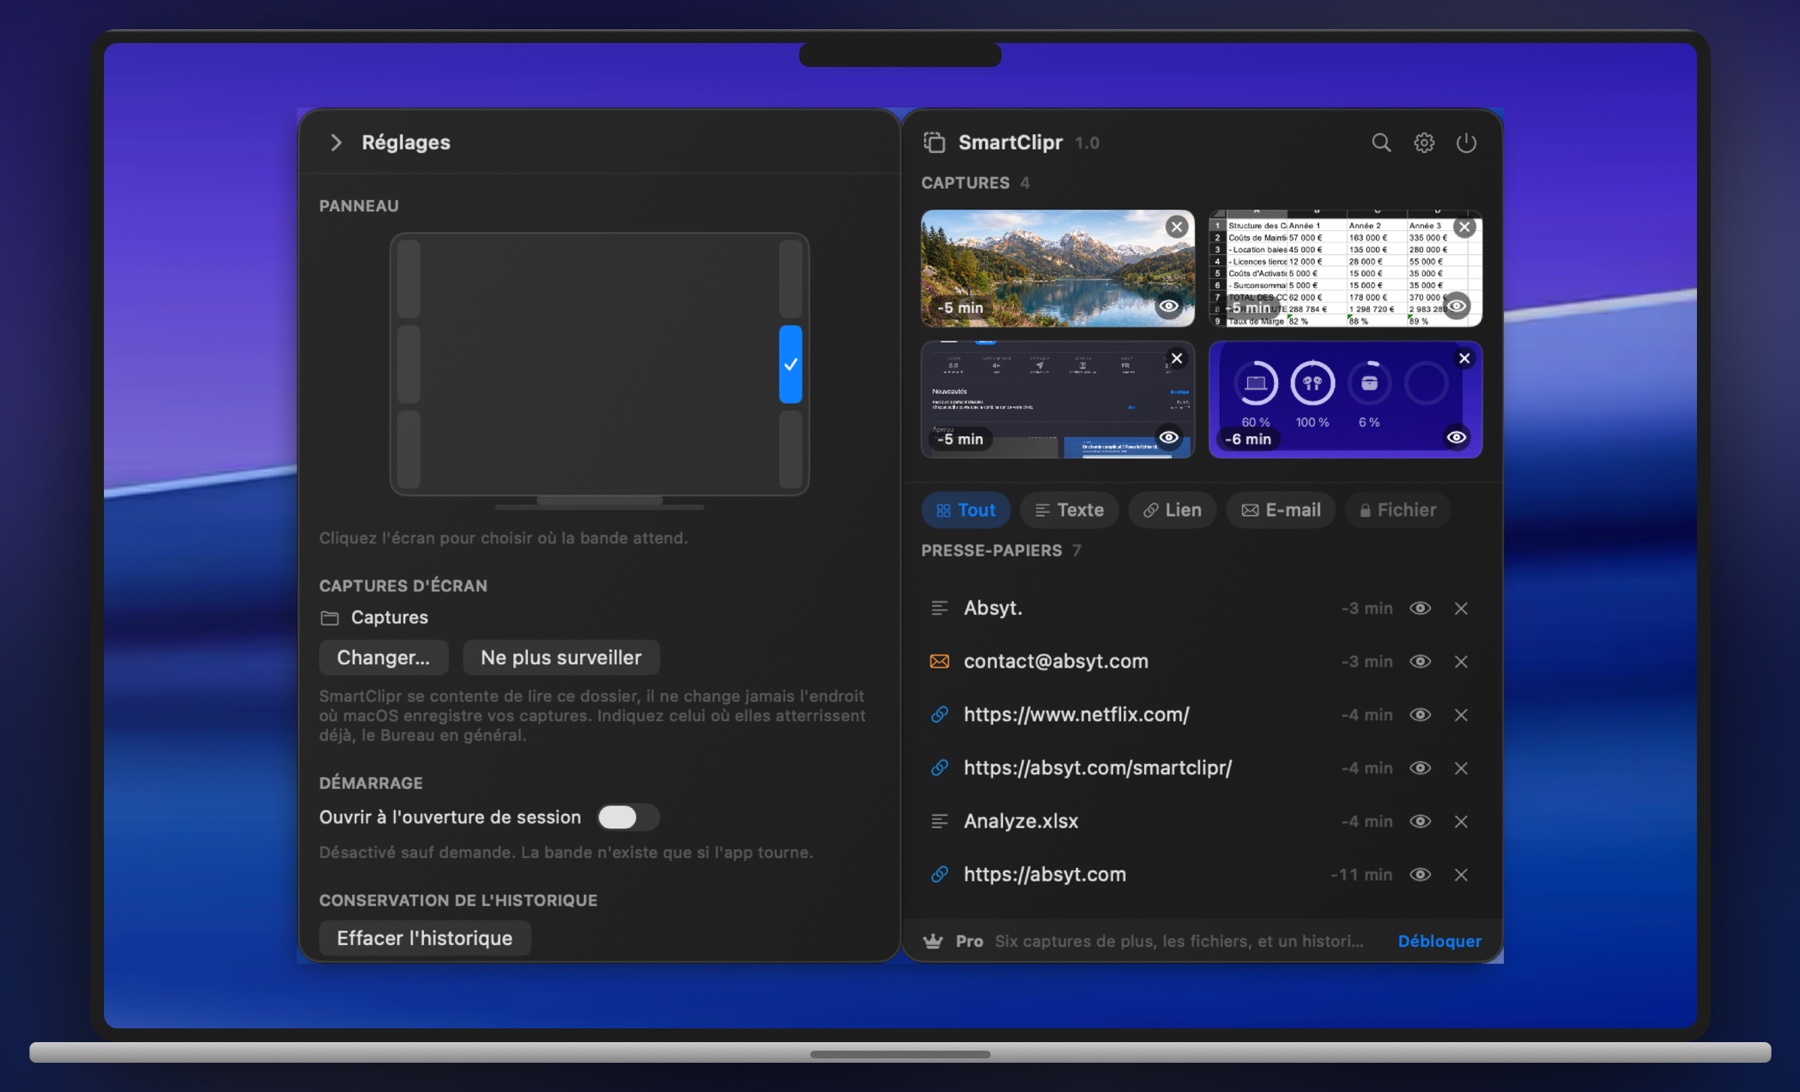Select the checked right-middle panel position
Screen dimensions: 1800x1092
pyautogui.click(x=790, y=364)
